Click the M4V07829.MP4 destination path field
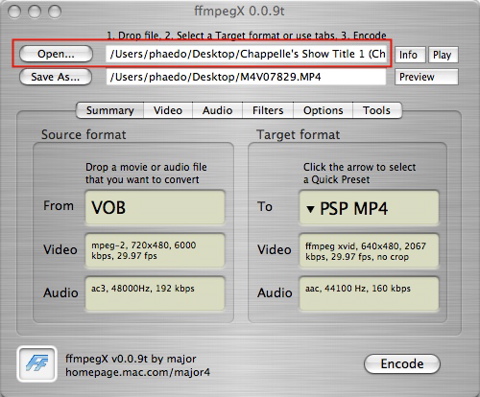480x397 pixels. tap(246, 77)
